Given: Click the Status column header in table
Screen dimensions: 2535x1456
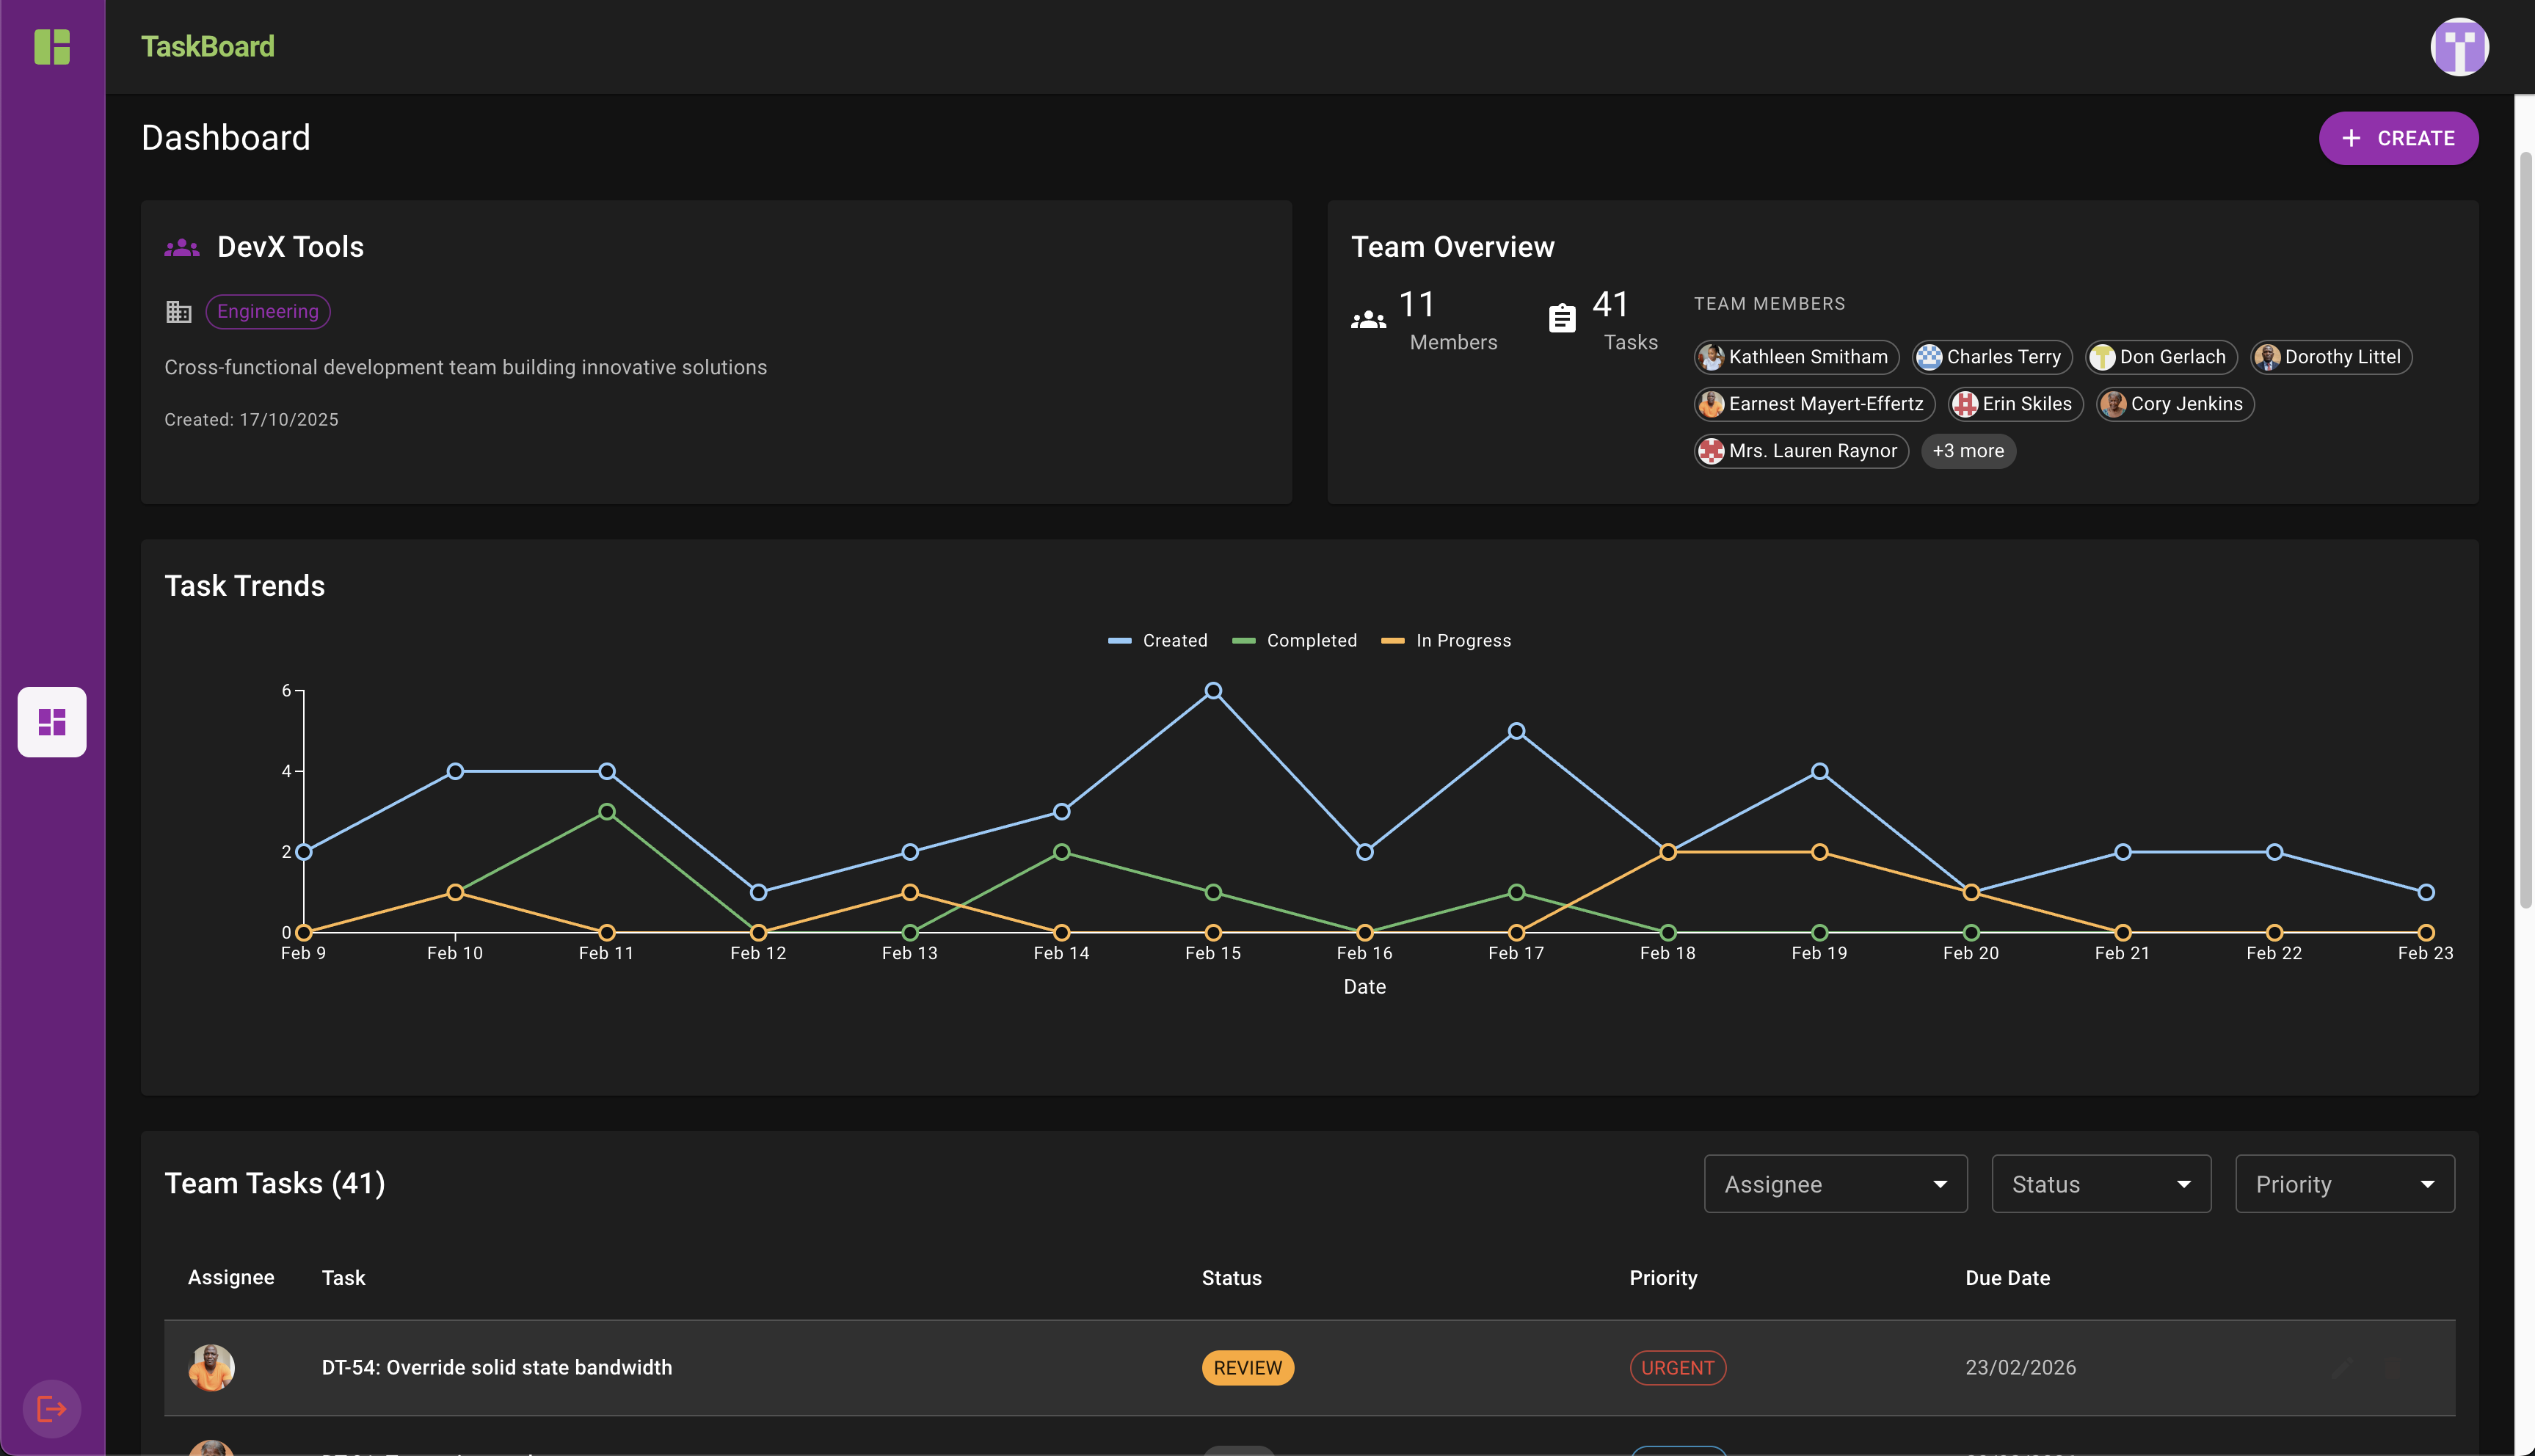Looking at the screenshot, I should click(x=1231, y=1278).
